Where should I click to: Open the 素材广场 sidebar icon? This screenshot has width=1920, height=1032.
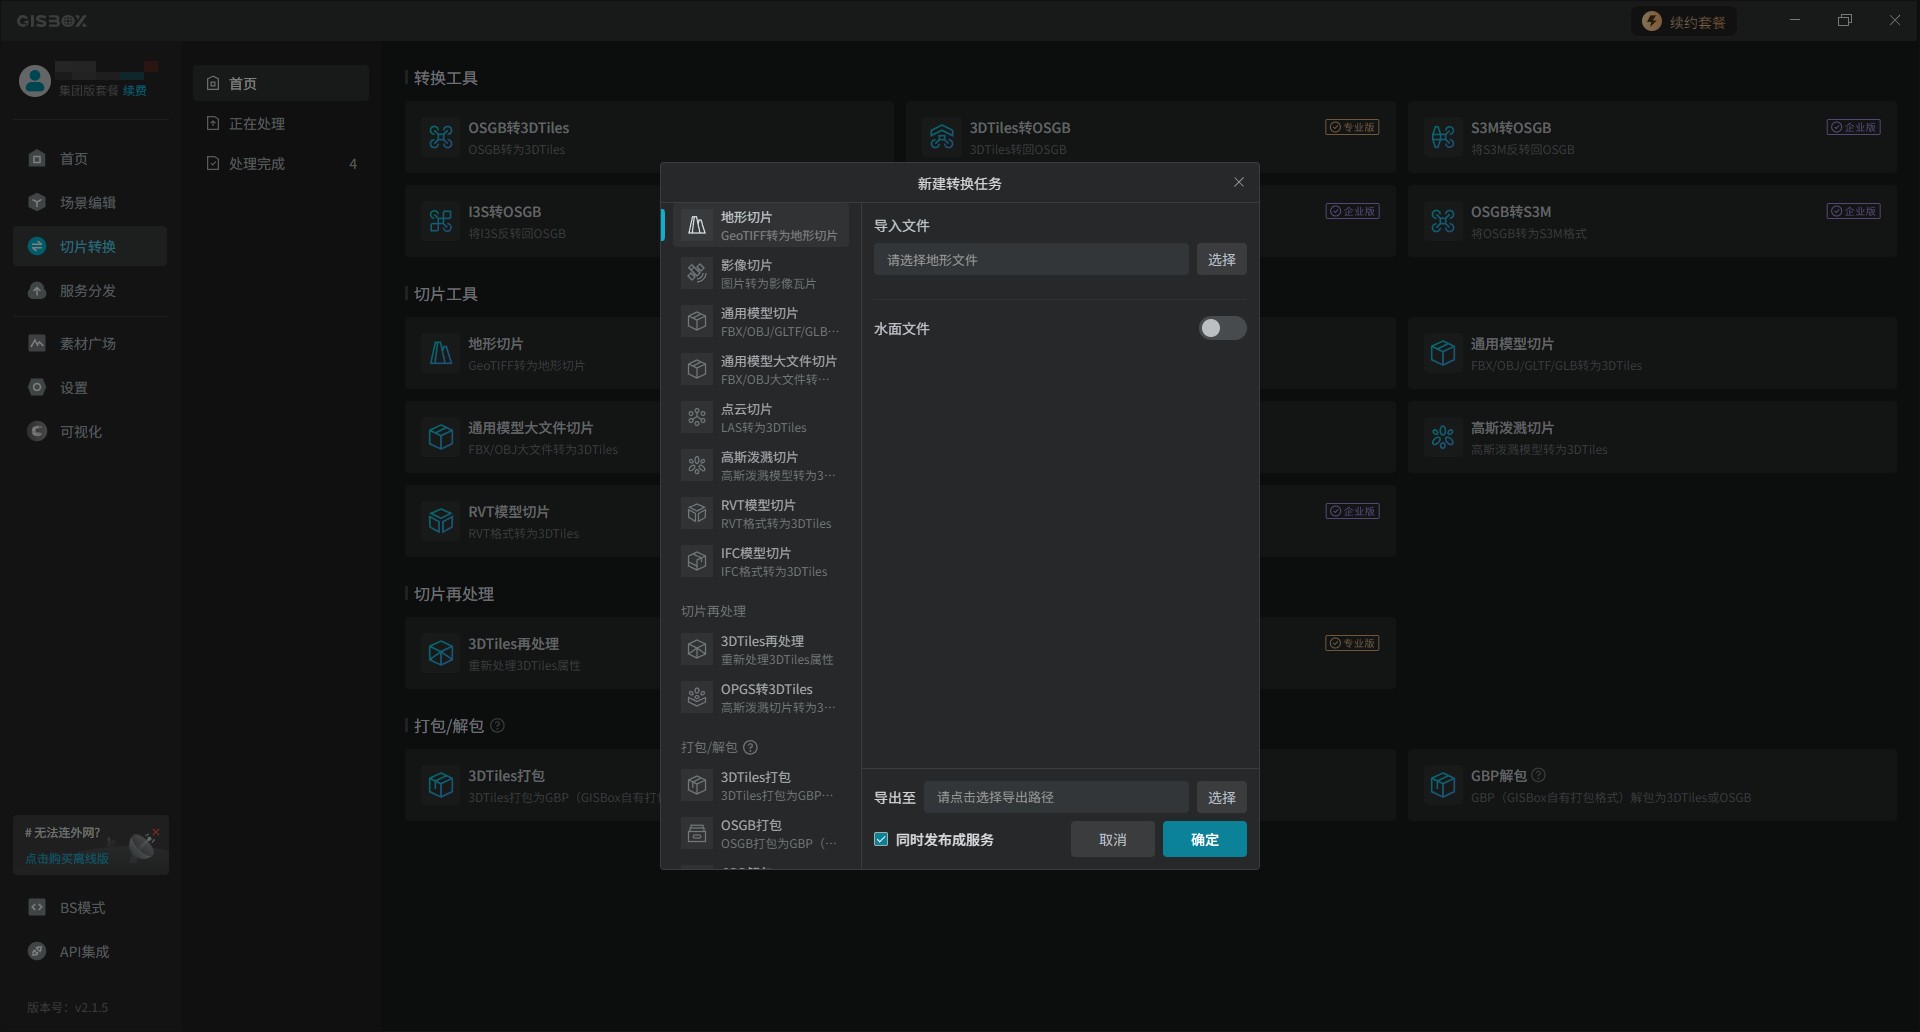click(37, 344)
